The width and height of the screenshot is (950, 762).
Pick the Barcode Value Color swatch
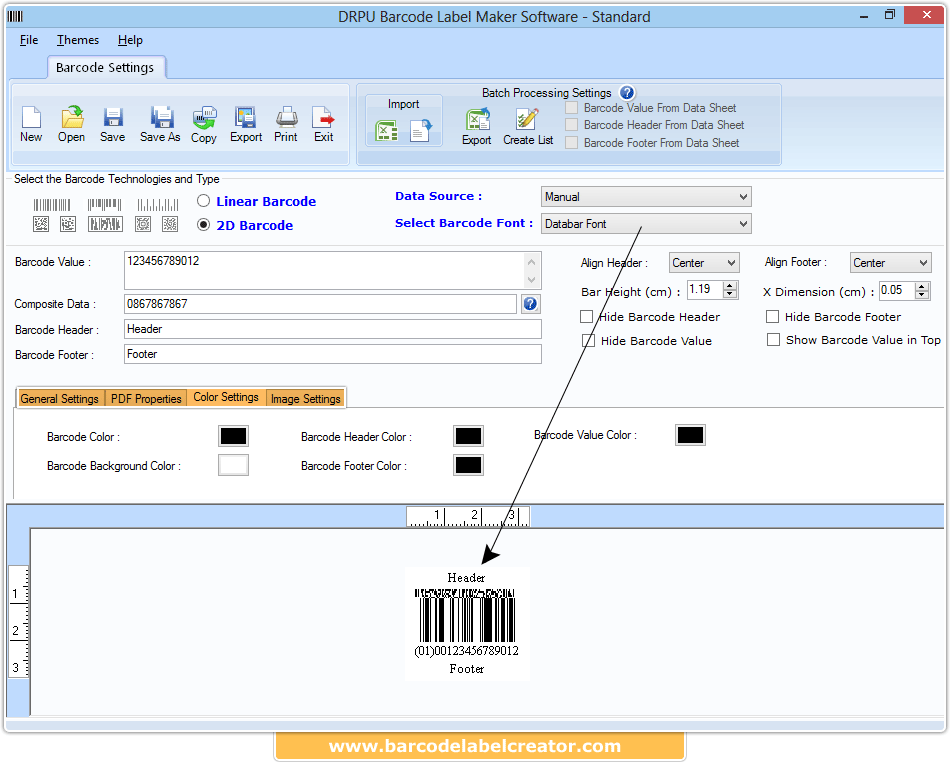(x=690, y=435)
